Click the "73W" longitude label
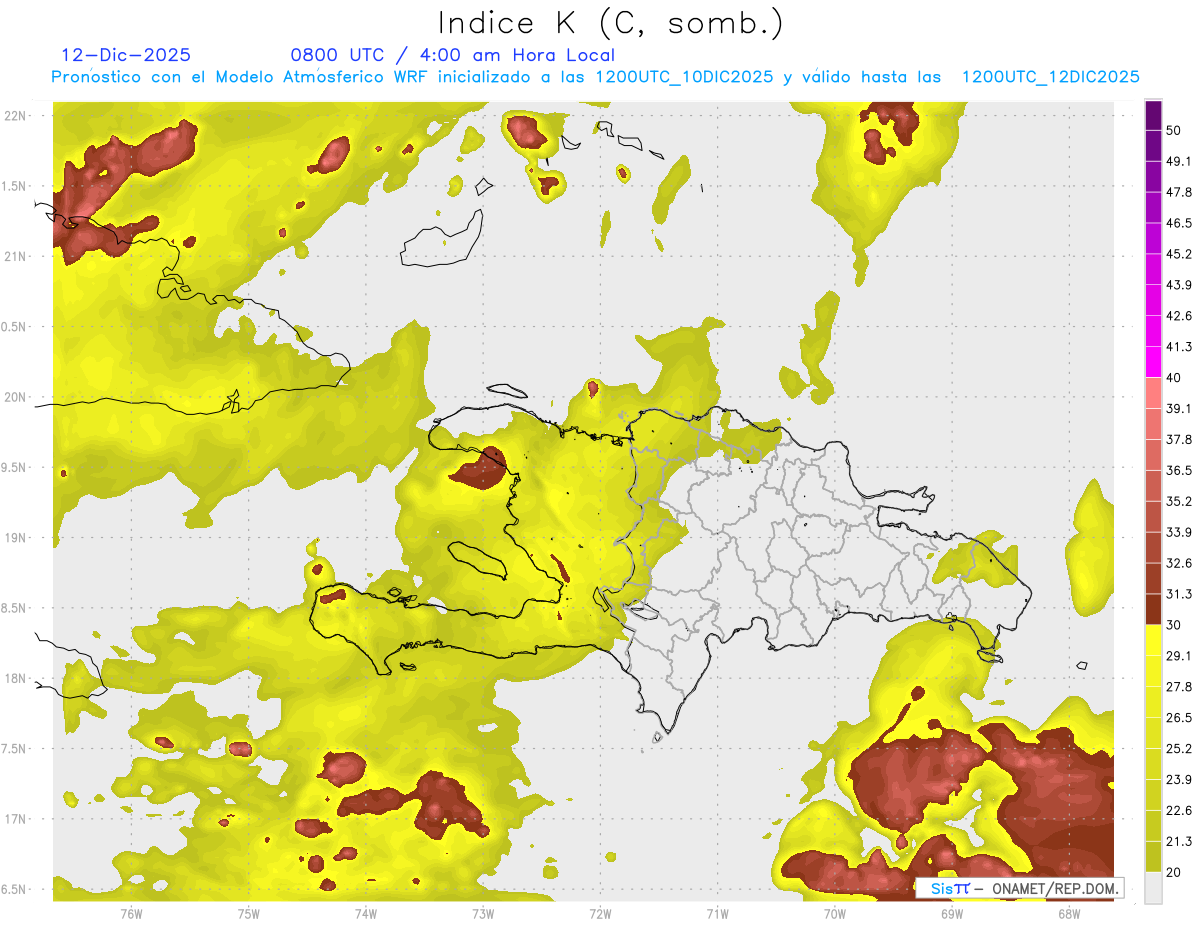Viewport: 1200px width, 927px height. (x=483, y=914)
